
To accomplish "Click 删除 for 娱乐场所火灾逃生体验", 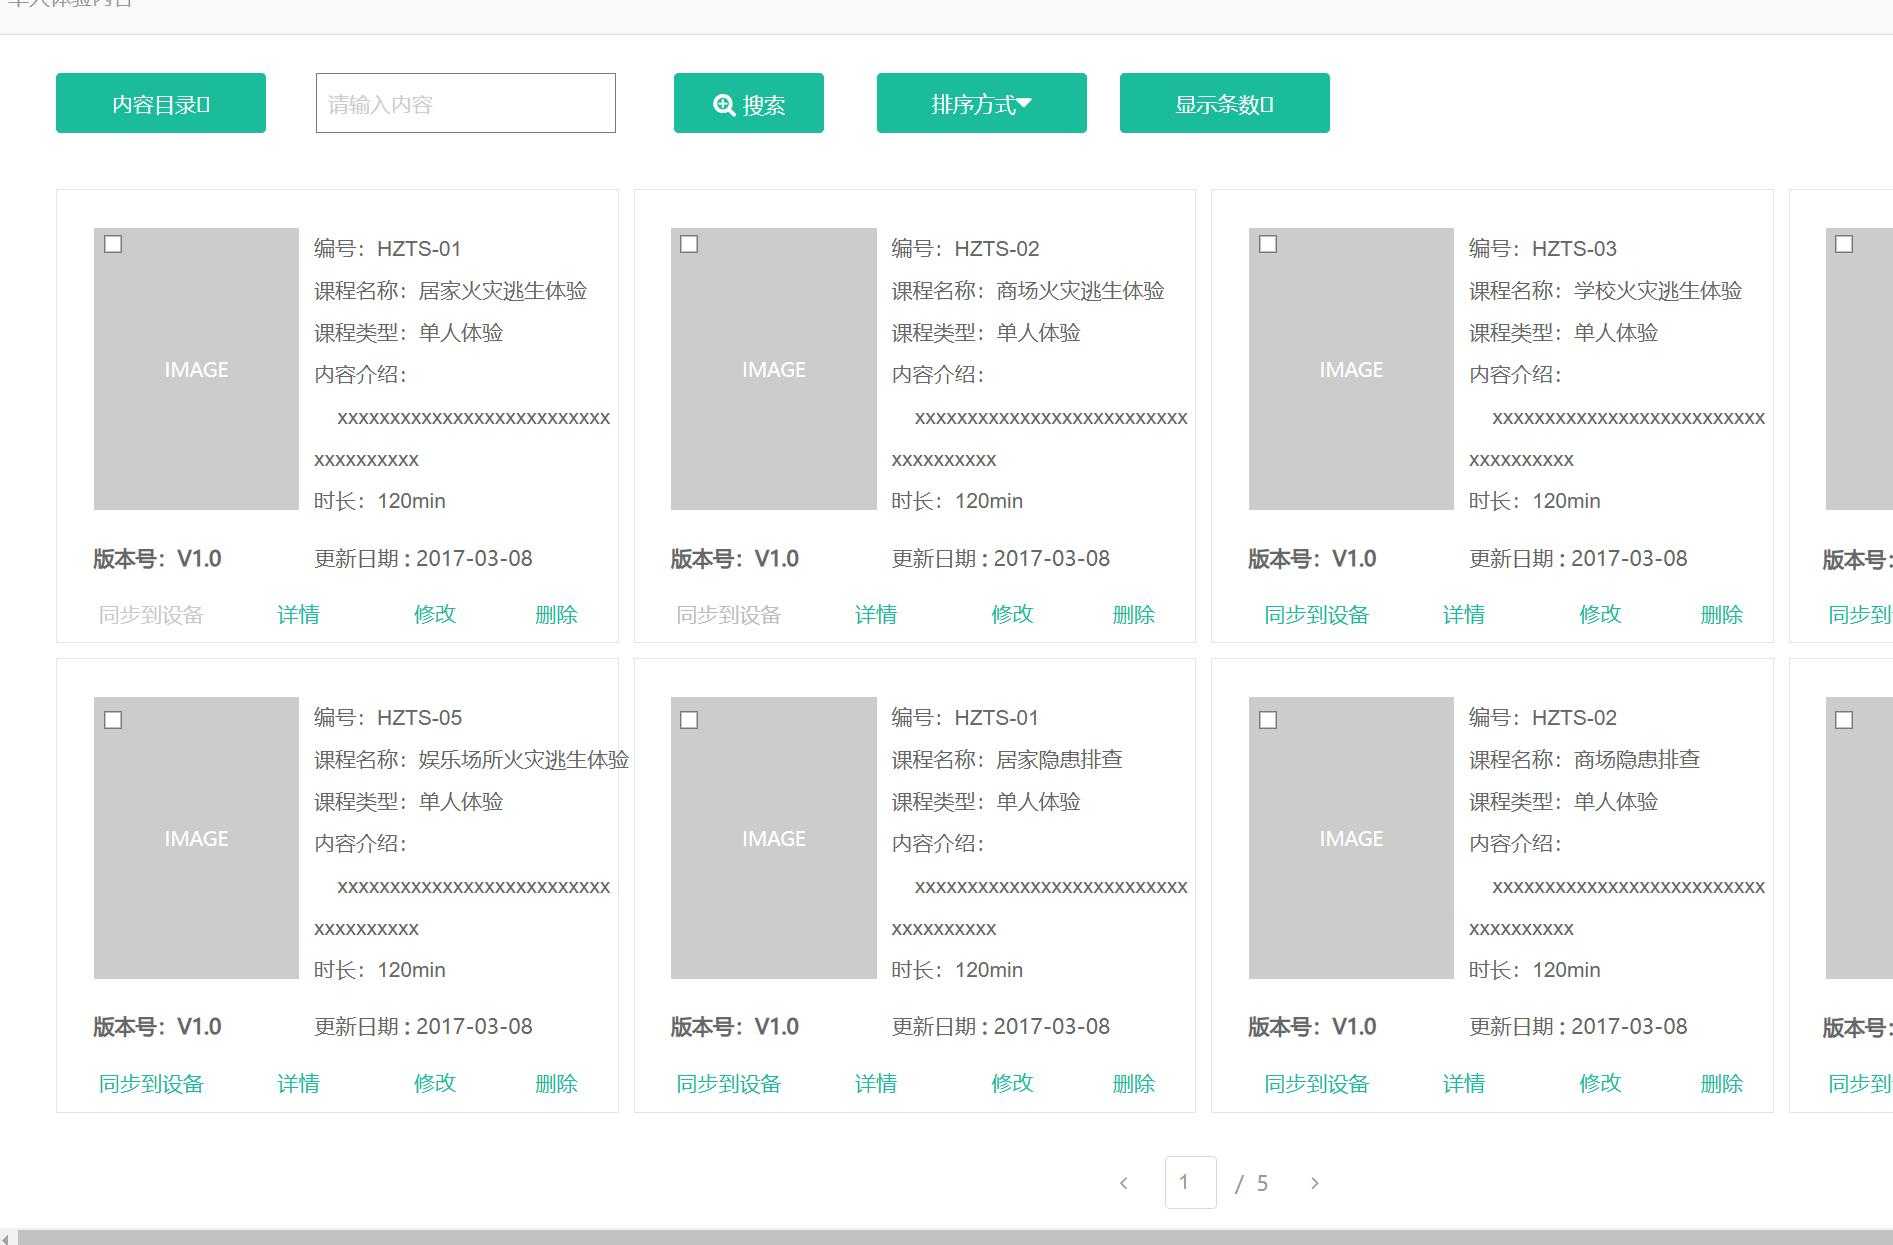I will (x=557, y=1083).
